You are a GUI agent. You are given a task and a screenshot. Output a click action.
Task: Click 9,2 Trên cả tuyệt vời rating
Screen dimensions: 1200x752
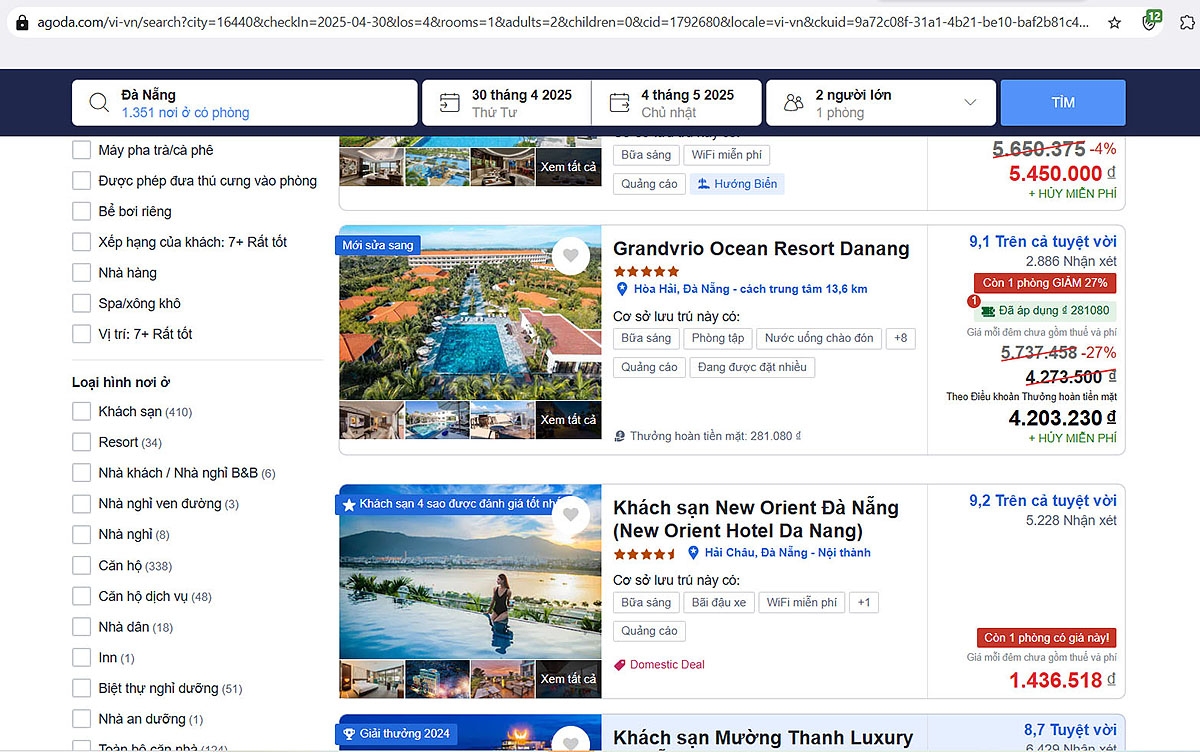click(1043, 501)
